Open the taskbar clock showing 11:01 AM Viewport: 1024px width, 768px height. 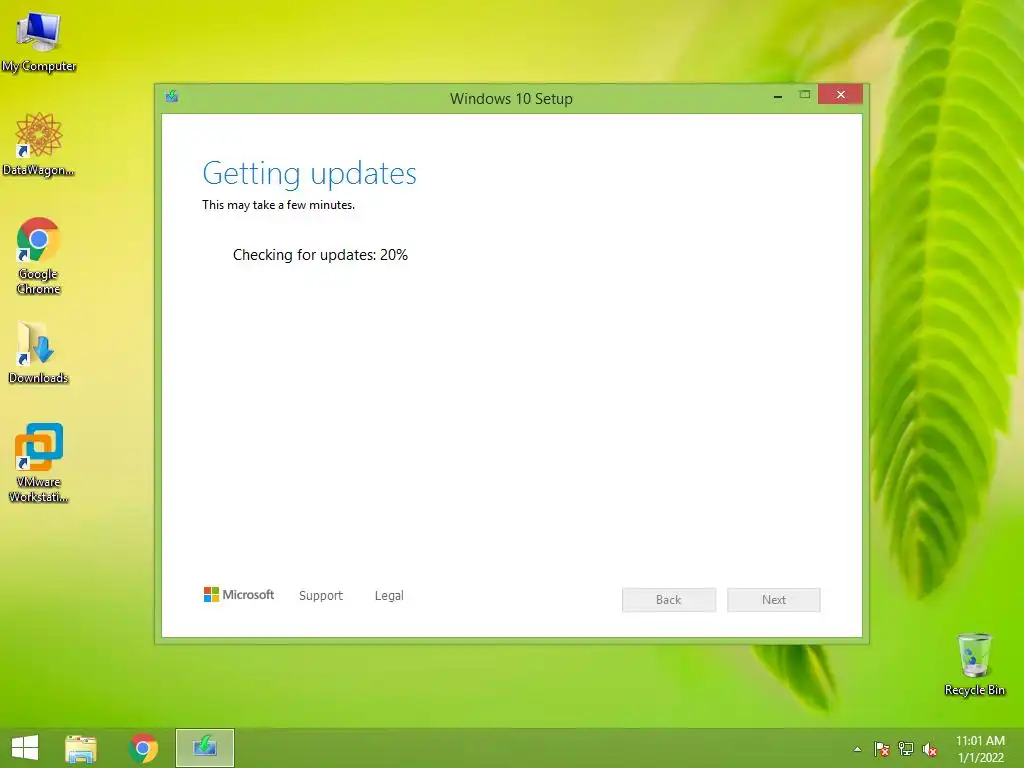[980, 749]
